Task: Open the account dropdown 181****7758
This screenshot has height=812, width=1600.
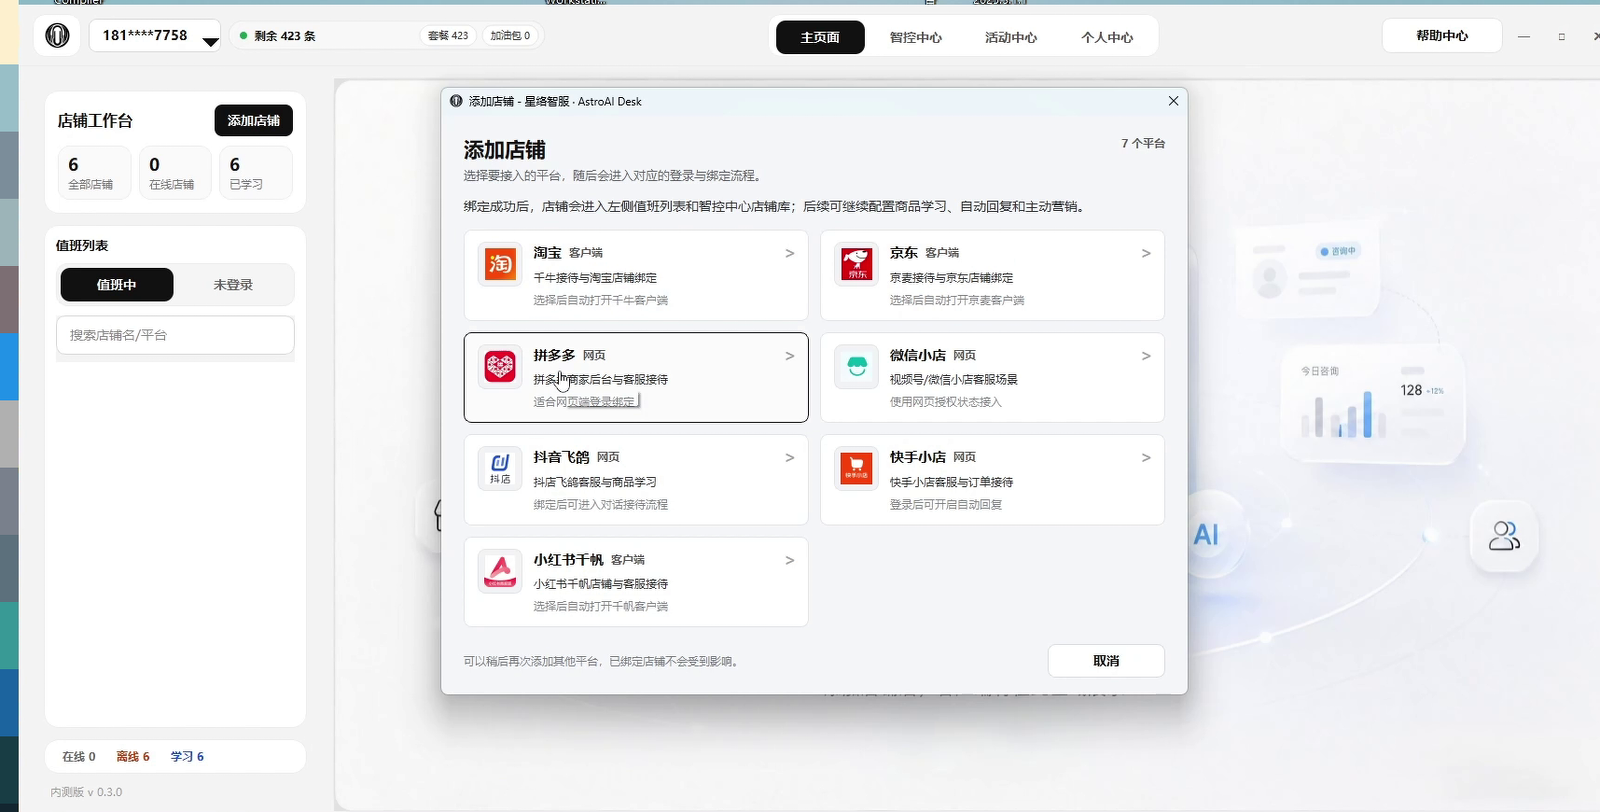Action: [x=155, y=36]
